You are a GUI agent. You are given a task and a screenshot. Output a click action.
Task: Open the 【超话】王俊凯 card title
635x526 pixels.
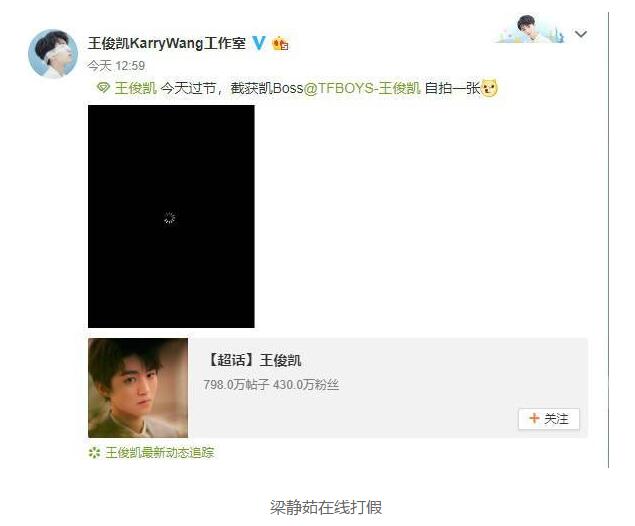pyautogui.click(x=254, y=360)
